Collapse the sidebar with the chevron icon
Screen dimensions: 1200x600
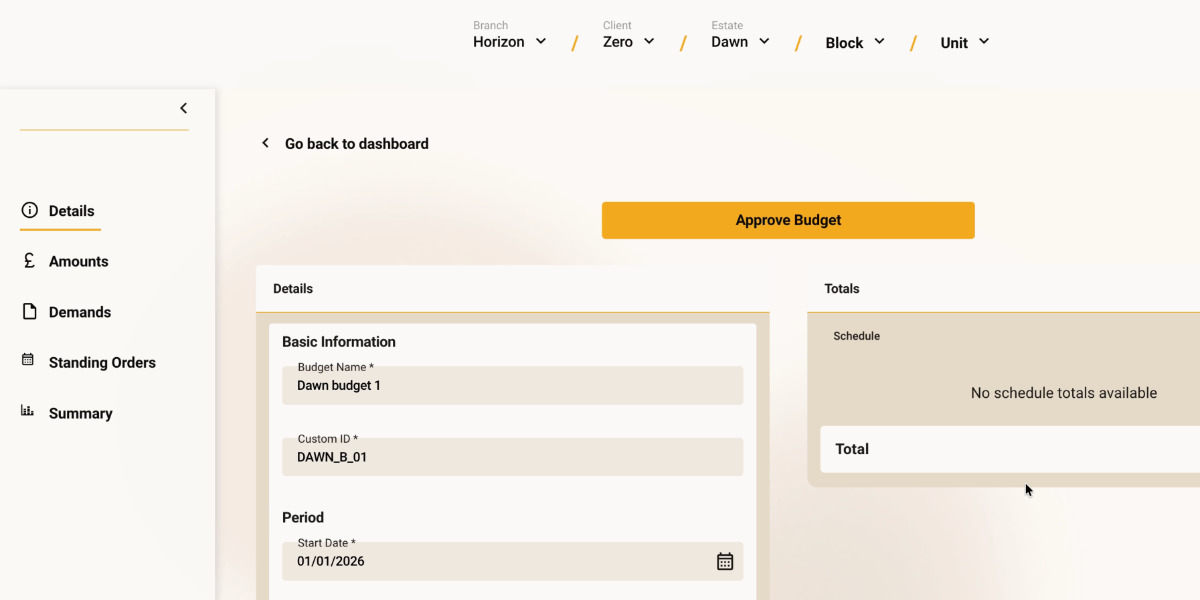[183, 108]
